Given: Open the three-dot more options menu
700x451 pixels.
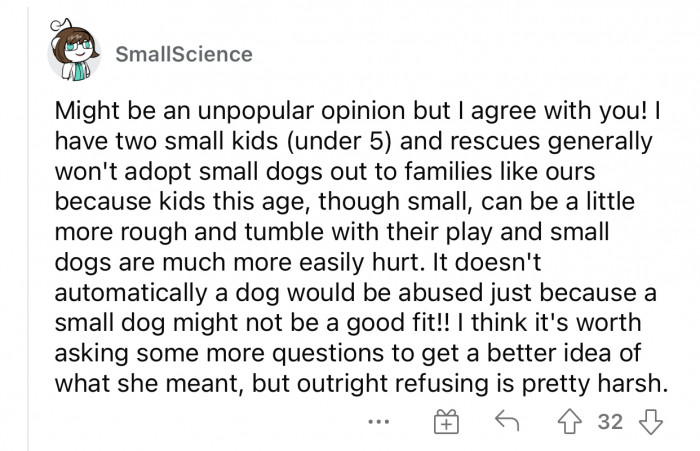Looking at the screenshot, I should (x=379, y=421).
